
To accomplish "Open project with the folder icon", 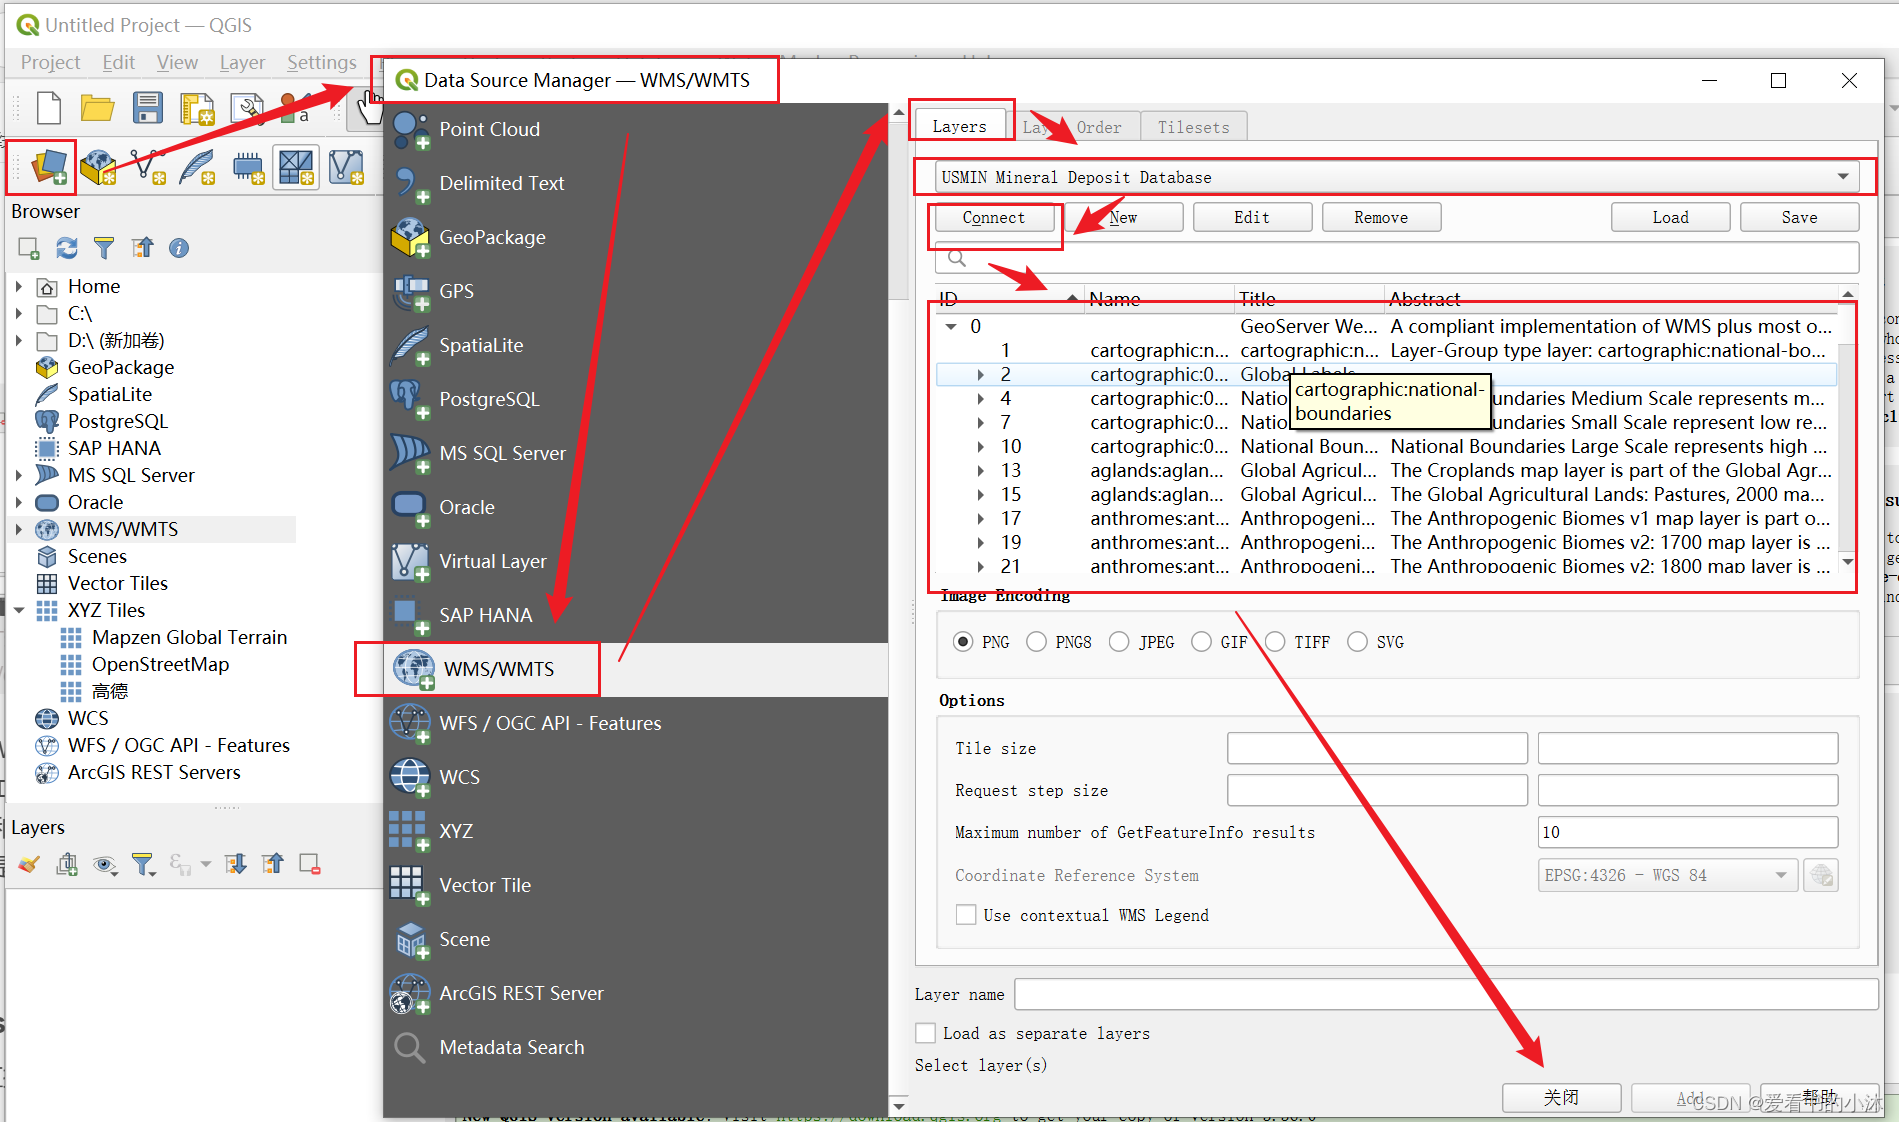I will (x=97, y=108).
